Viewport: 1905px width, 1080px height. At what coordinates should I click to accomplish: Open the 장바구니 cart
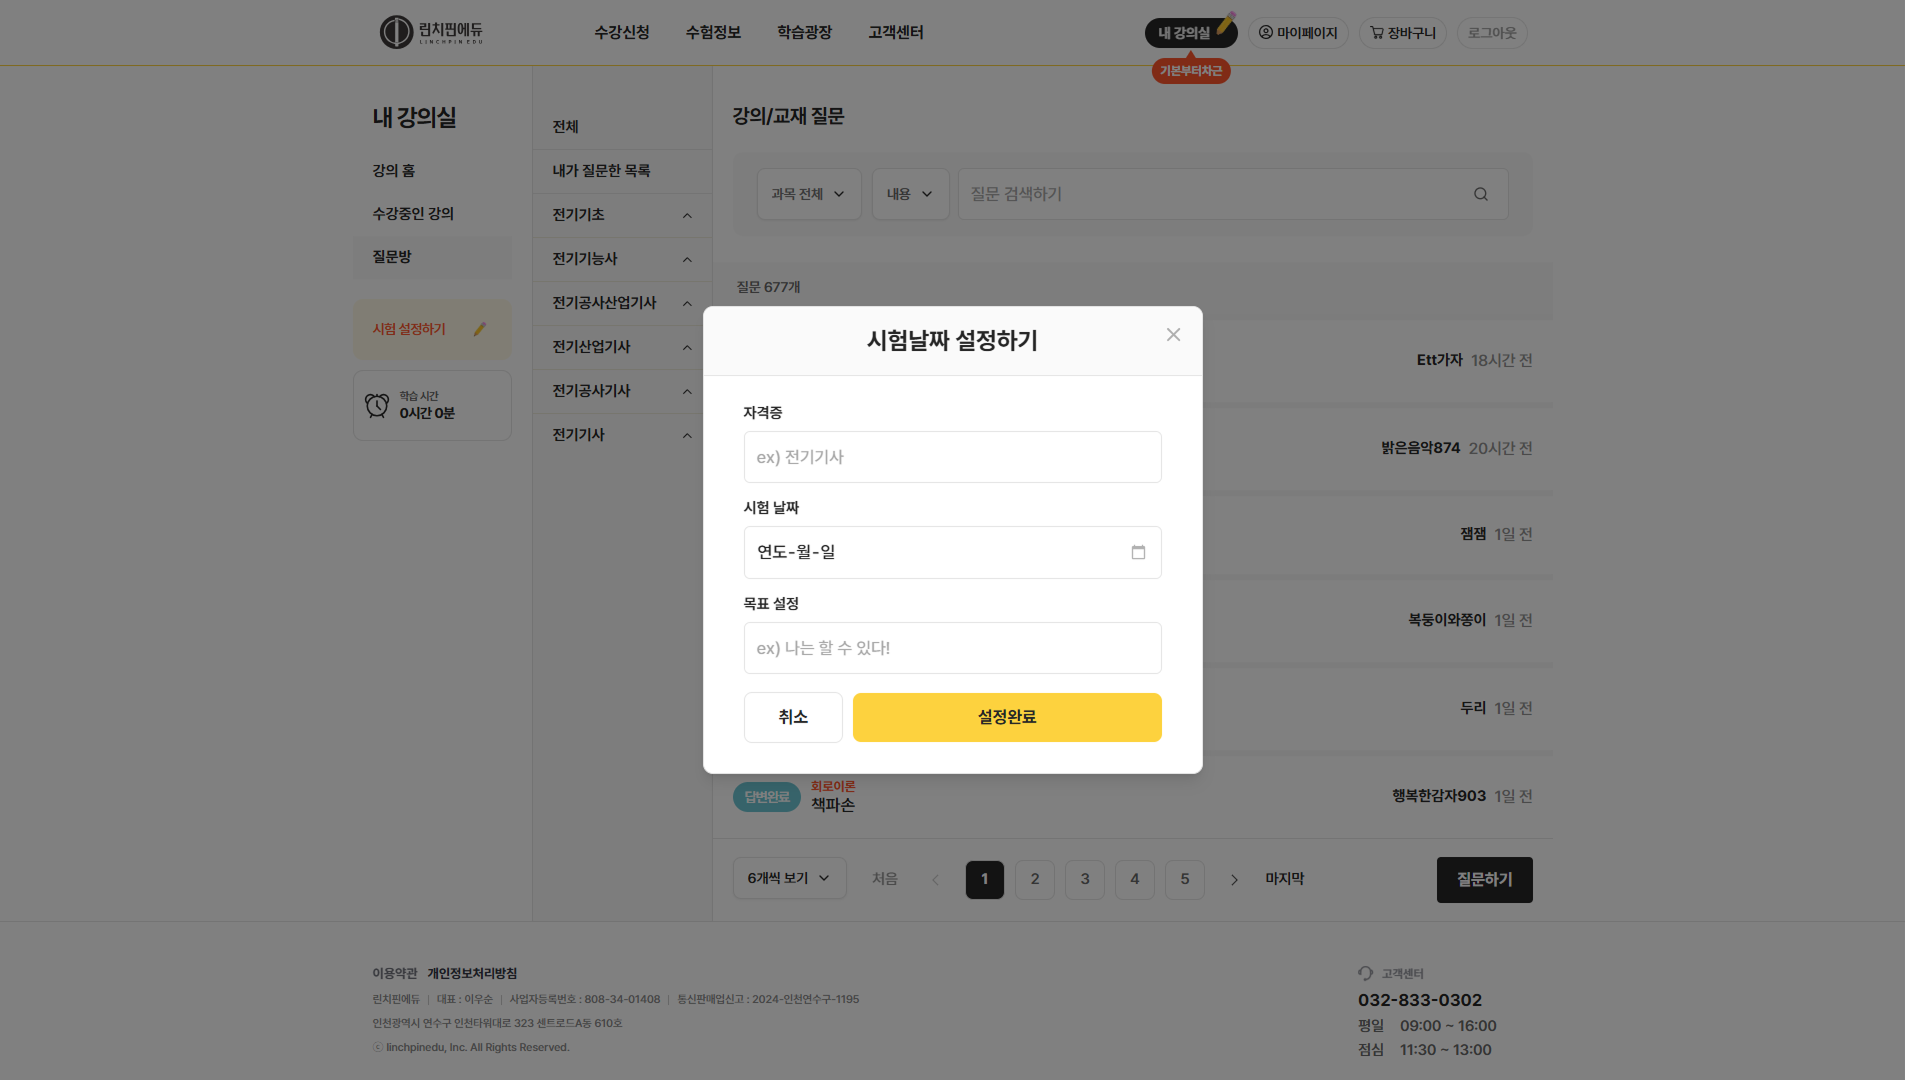(1402, 33)
